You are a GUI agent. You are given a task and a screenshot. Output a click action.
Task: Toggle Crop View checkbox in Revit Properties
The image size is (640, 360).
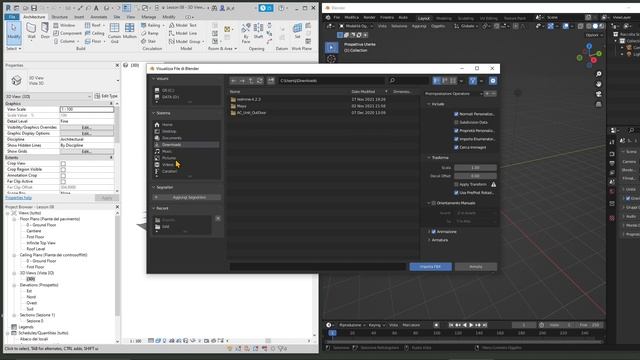click(x=63, y=163)
